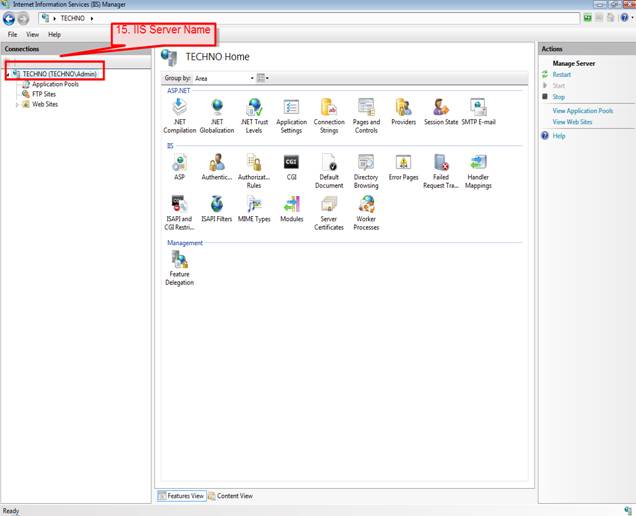This screenshot has height=516, width=636.
Task: Open Pages and Controls feature
Action: 366,116
